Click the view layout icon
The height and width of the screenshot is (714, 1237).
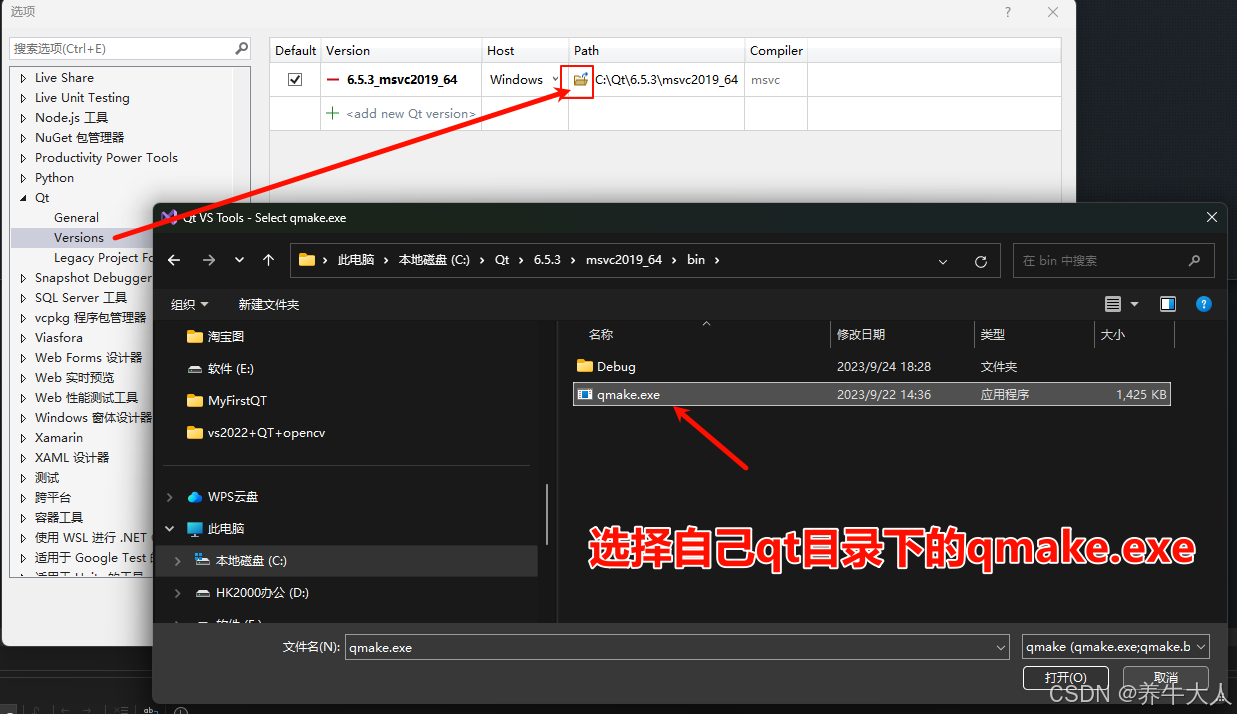(x=1113, y=304)
